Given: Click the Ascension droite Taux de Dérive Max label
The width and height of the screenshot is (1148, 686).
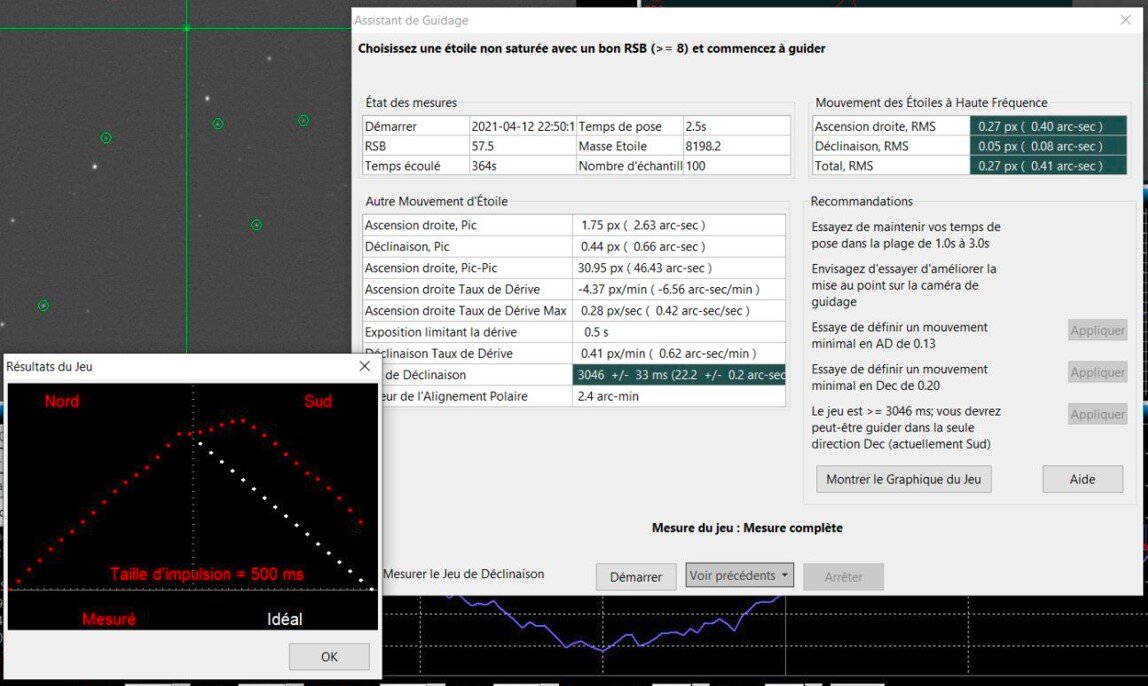Looking at the screenshot, I should click(x=466, y=310).
